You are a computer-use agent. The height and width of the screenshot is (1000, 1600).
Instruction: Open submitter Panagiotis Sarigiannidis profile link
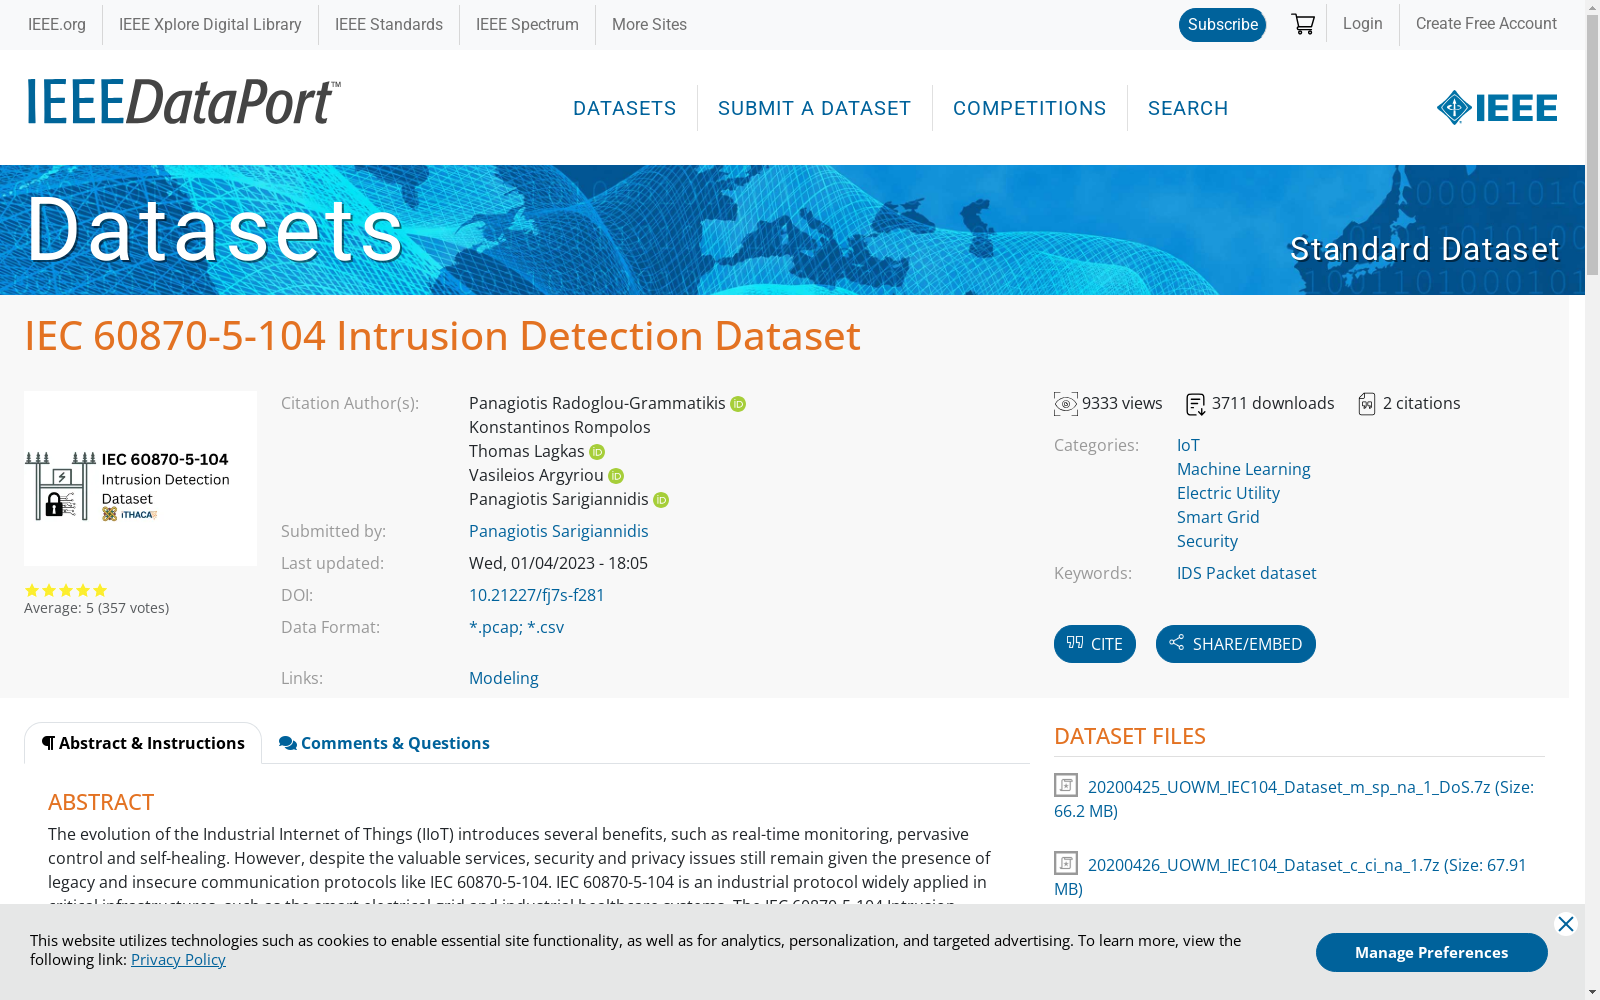[559, 531]
